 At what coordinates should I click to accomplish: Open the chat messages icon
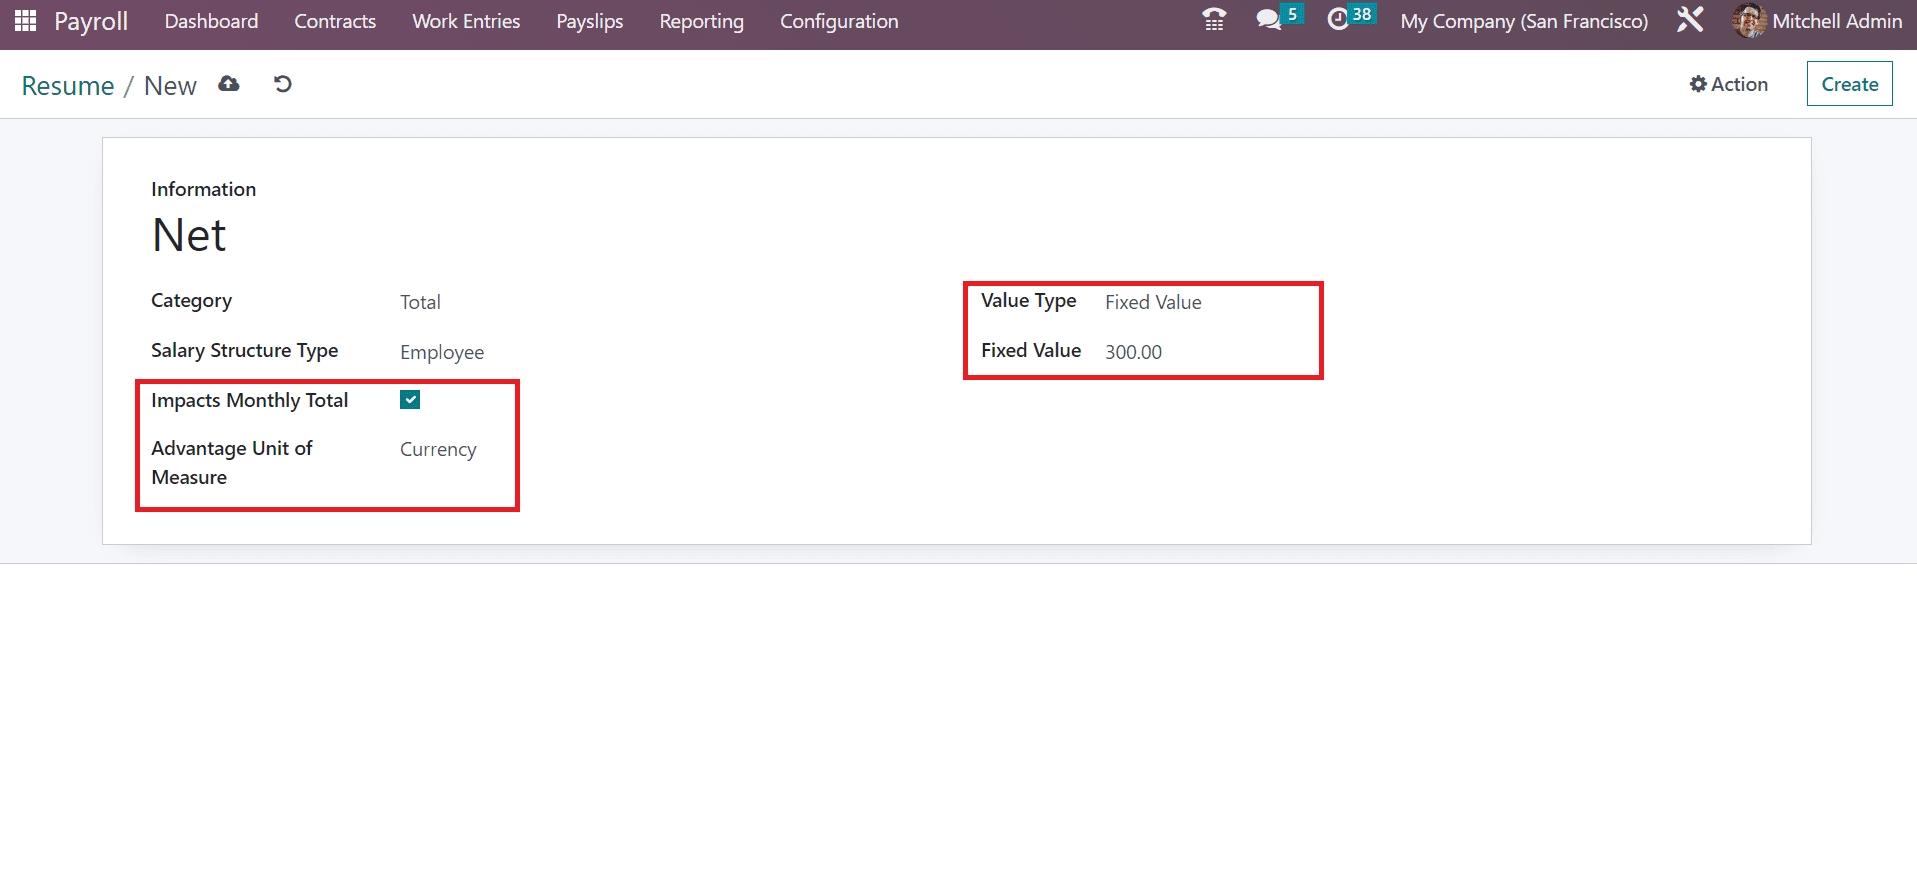click(1268, 20)
